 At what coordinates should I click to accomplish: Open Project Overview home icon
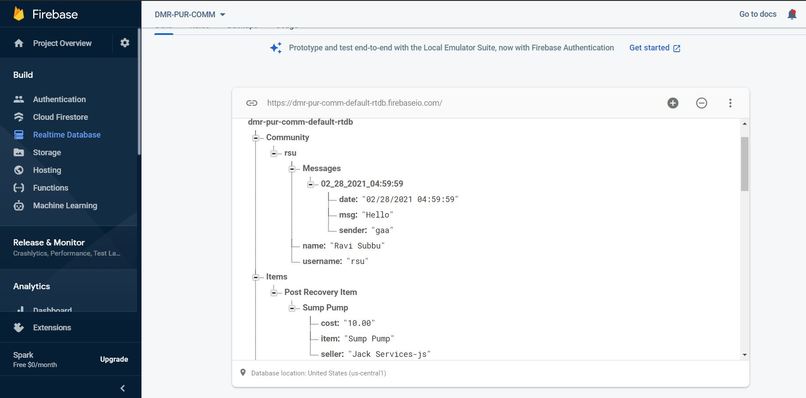(19, 43)
